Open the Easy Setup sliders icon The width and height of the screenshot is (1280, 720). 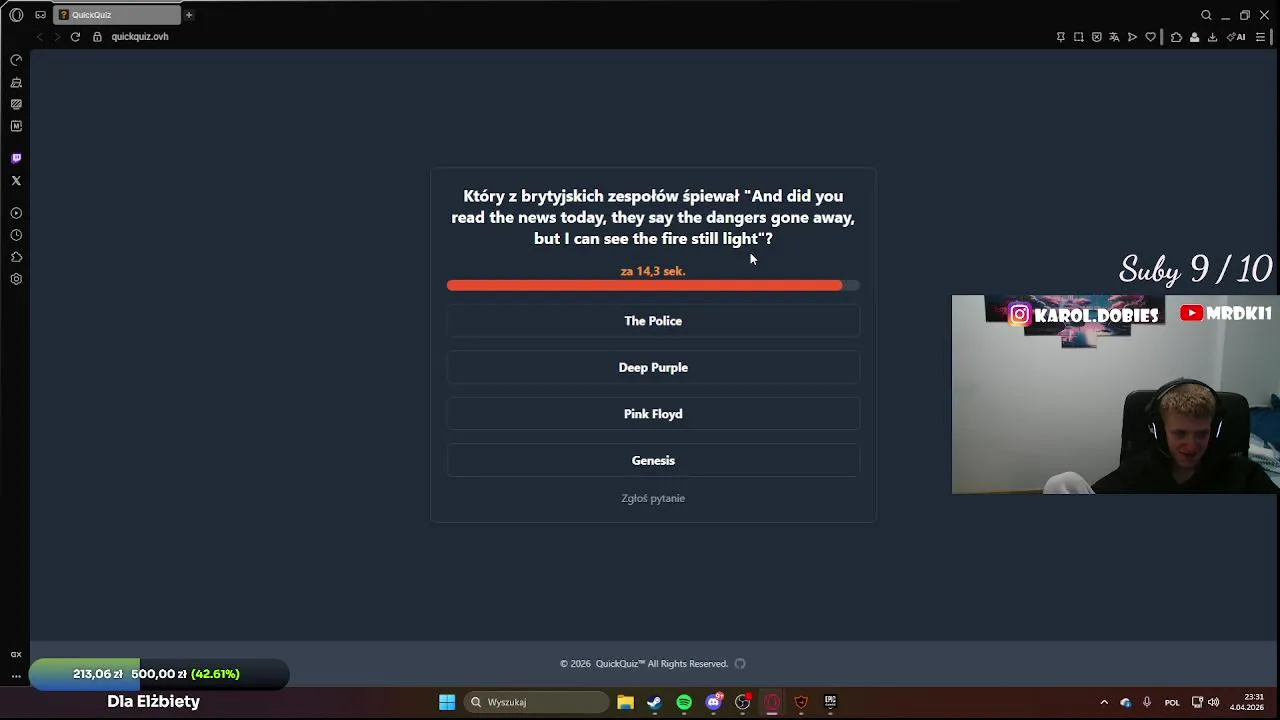coord(1260,37)
